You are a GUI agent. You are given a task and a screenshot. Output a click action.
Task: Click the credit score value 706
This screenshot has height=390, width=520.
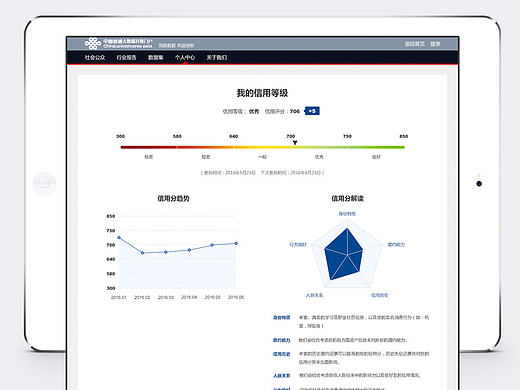(x=295, y=111)
